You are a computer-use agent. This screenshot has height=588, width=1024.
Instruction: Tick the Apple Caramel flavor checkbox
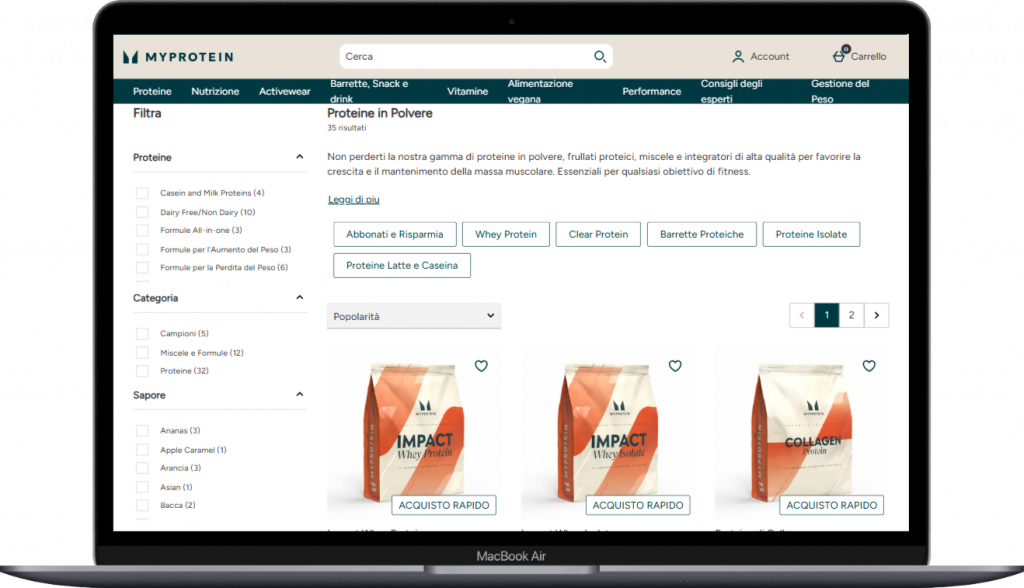(142, 450)
